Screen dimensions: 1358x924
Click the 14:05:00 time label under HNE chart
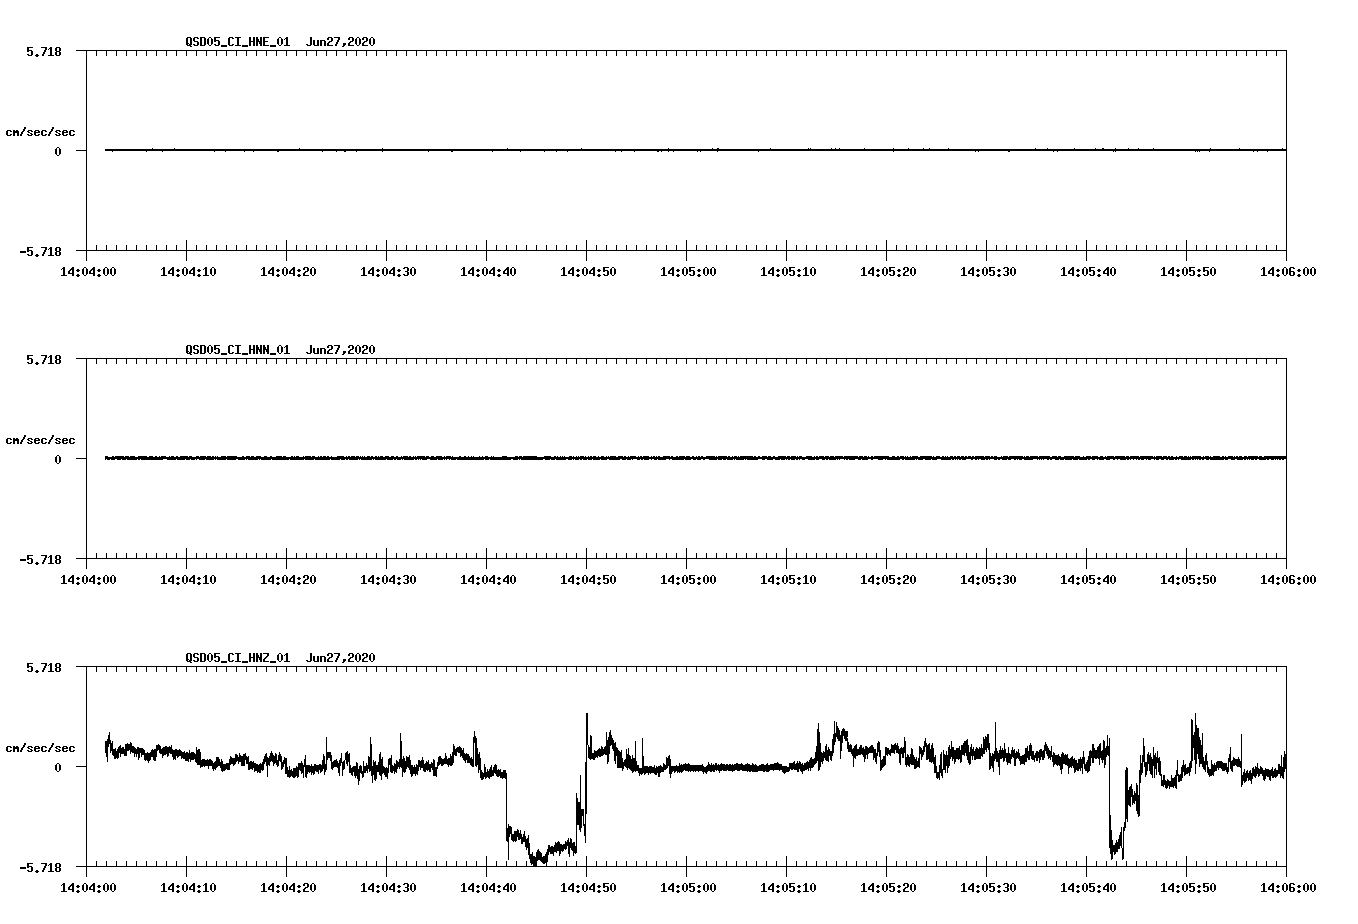click(688, 271)
